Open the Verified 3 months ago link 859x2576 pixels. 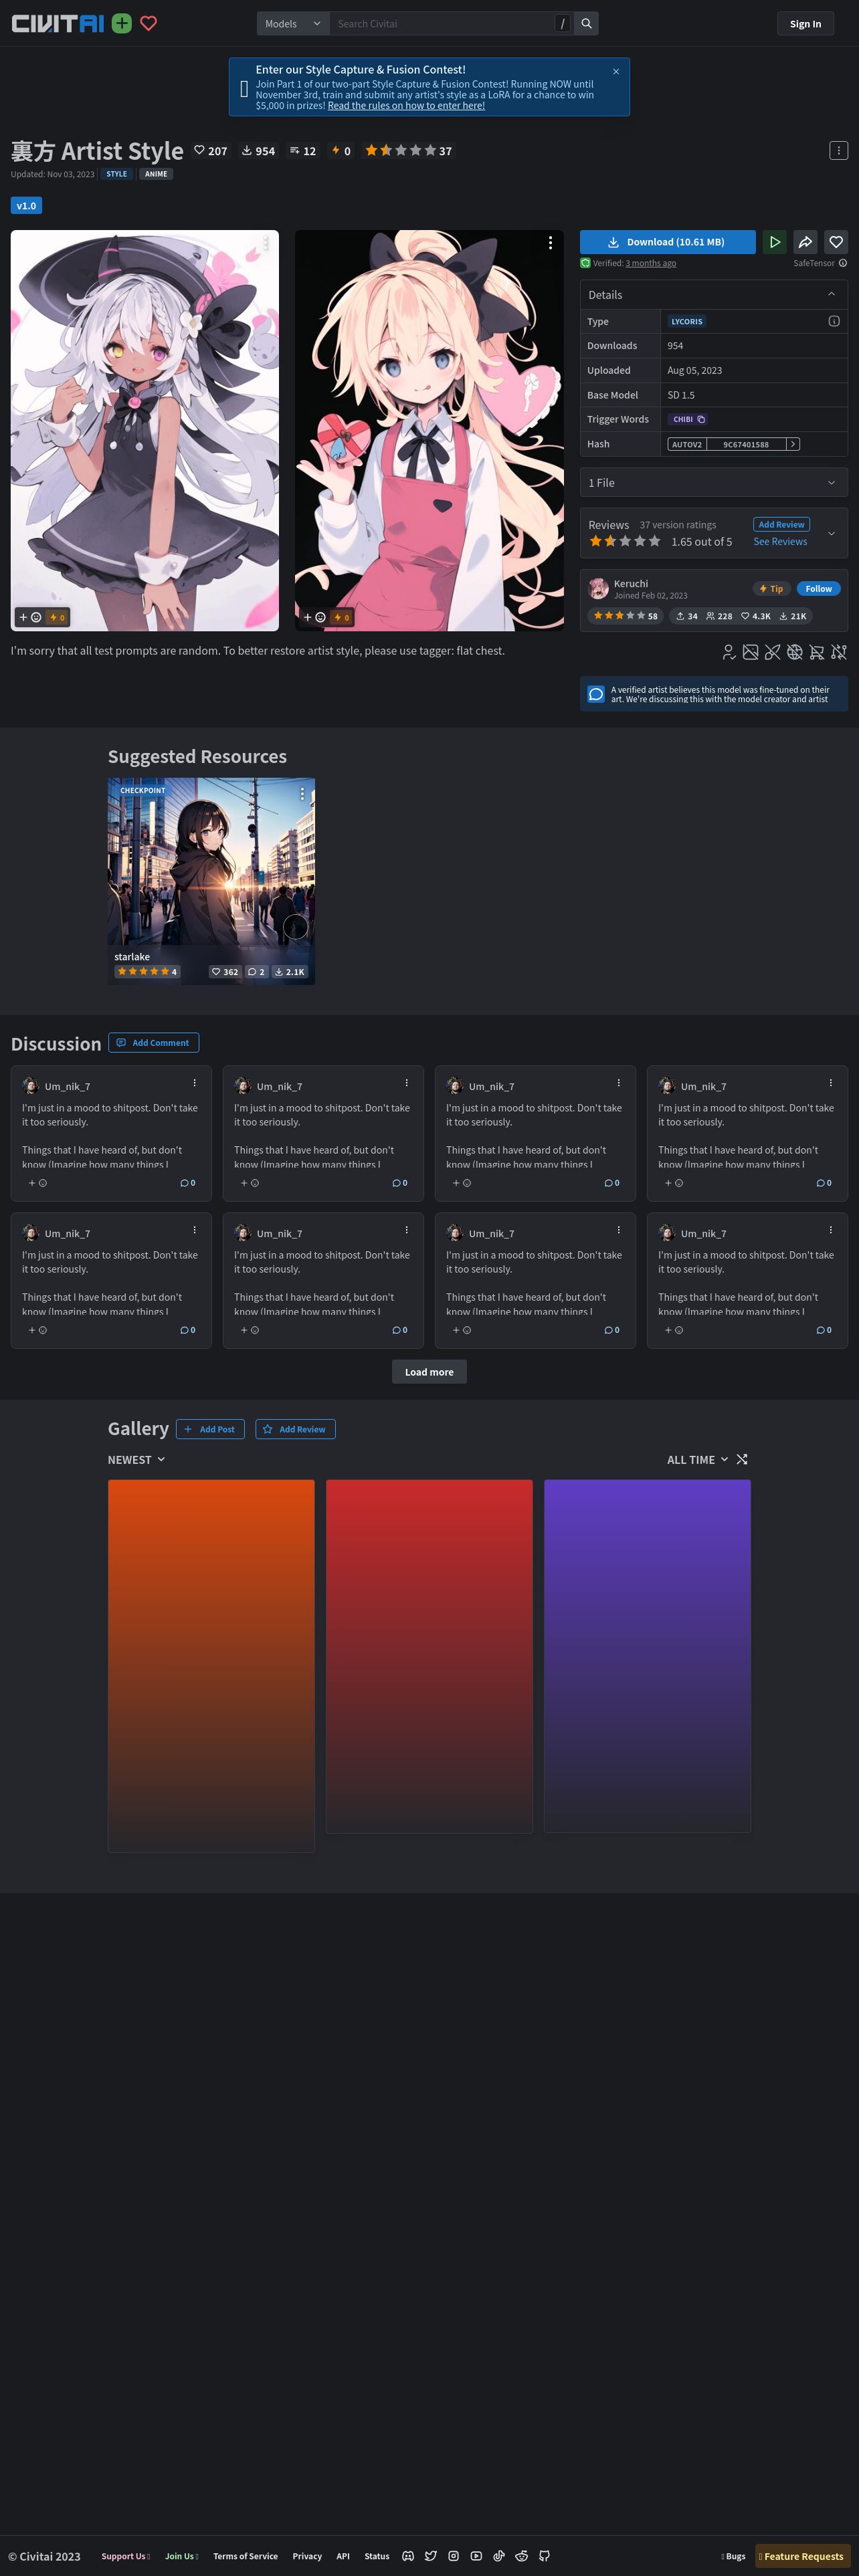click(651, 263)
